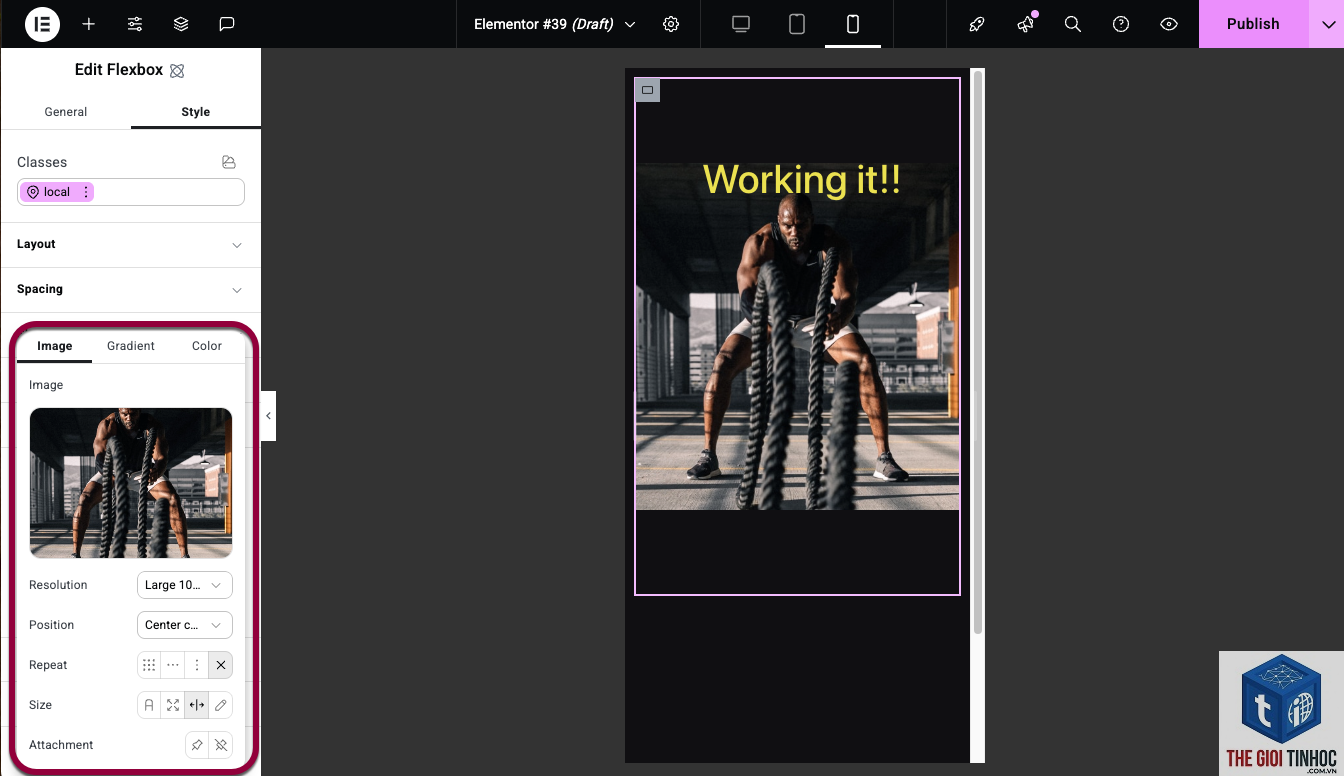The image size is (1344, 776).
Task: Open the help question mark icon
Action: click(x=1121, y=24)
